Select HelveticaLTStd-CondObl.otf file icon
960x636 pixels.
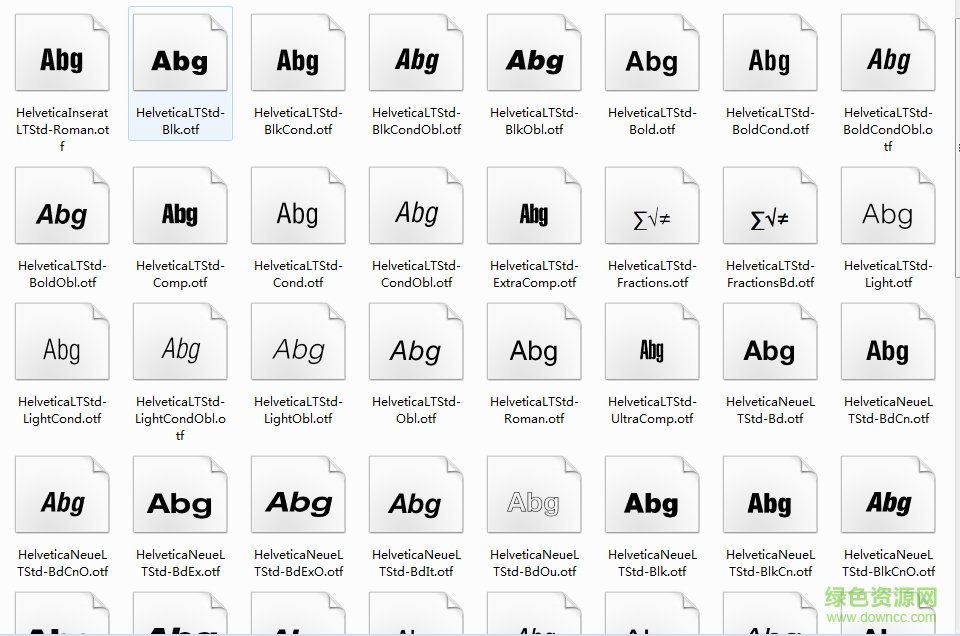(416, 206)
